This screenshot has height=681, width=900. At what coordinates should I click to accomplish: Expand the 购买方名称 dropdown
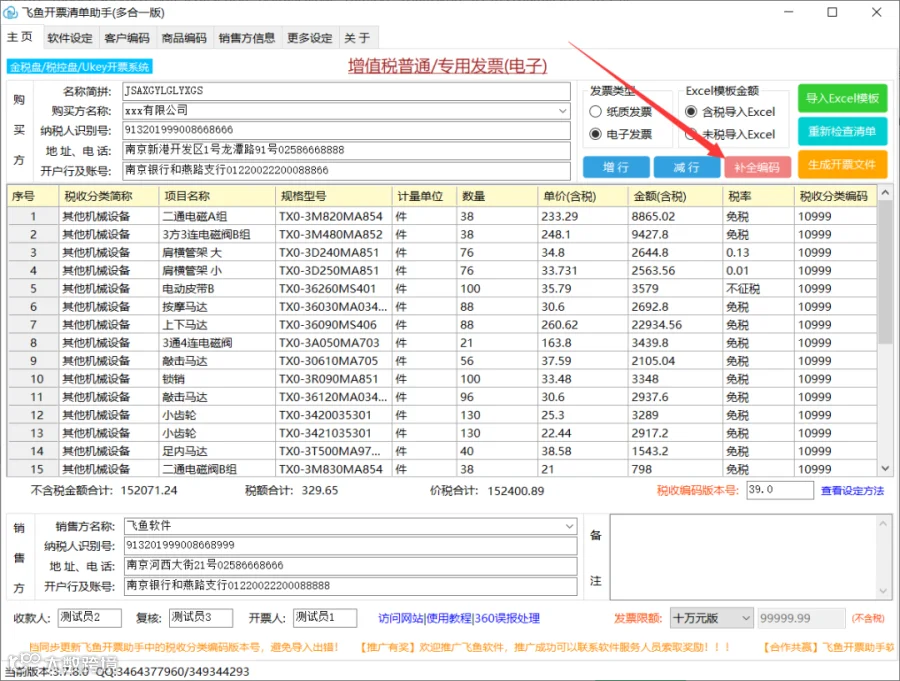click(563, 110)
